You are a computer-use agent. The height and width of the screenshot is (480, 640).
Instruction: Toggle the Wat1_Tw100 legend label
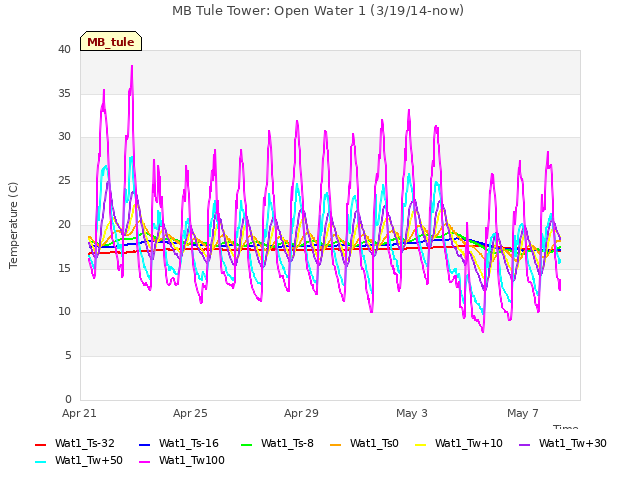point(192,460)
